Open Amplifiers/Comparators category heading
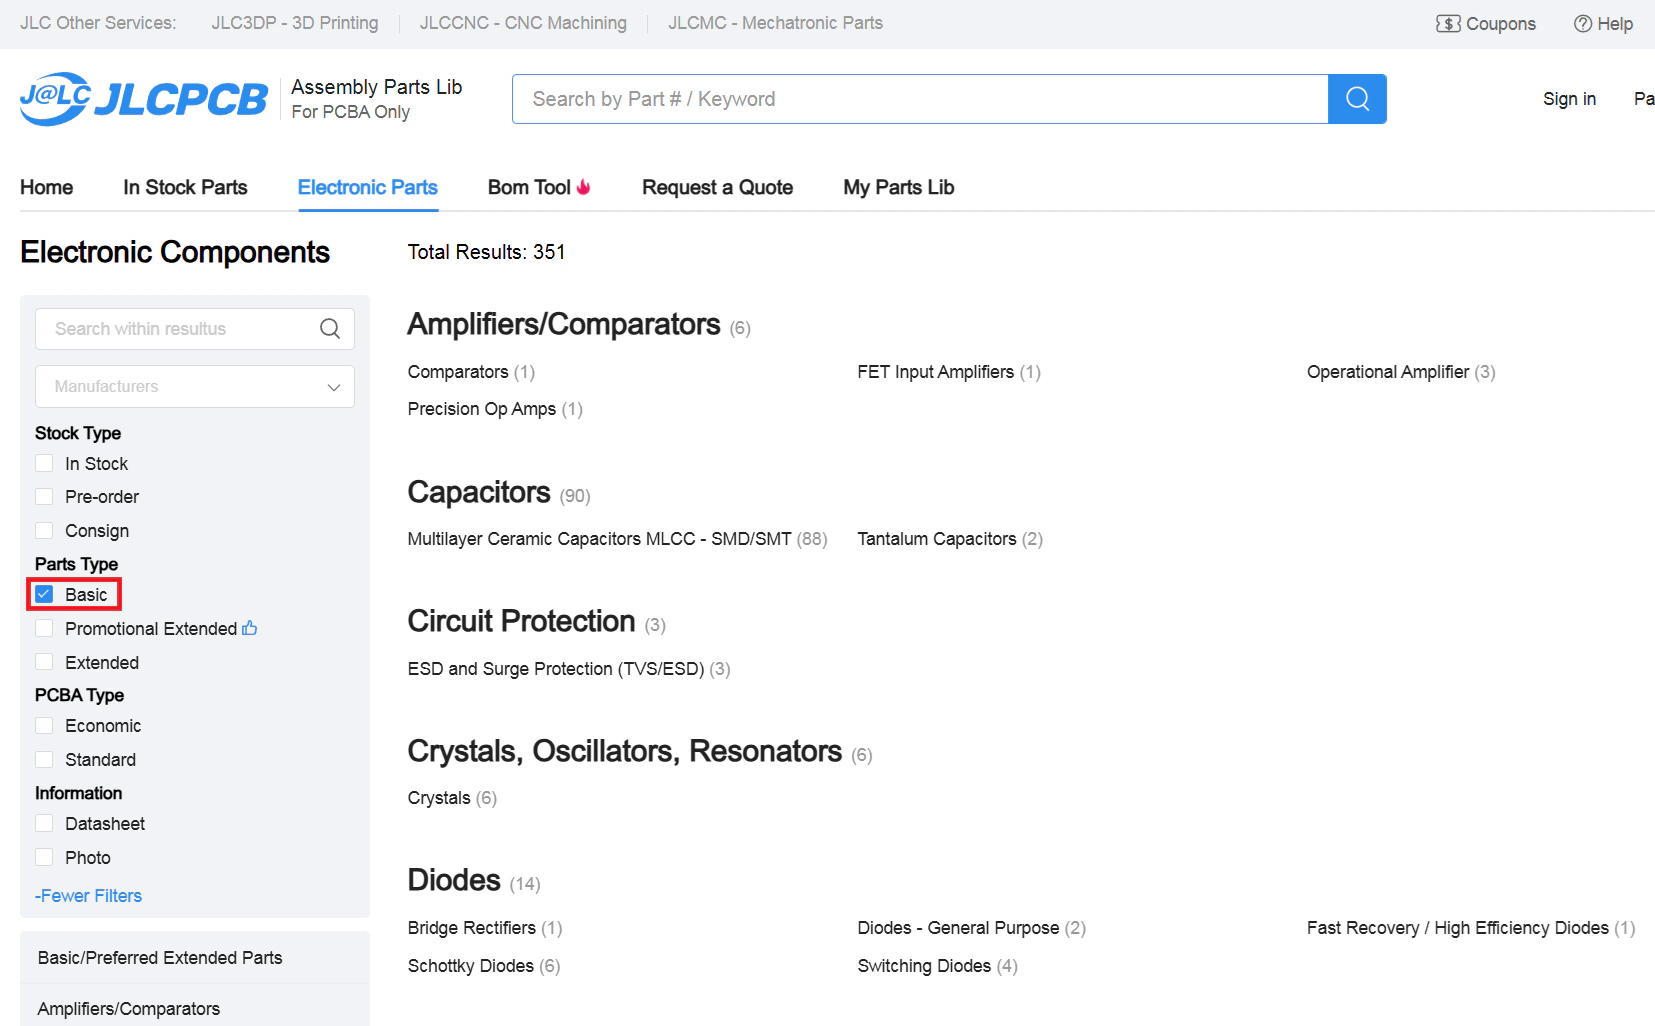This screenshot has width=1655, height=1026. tap(564, 325)
